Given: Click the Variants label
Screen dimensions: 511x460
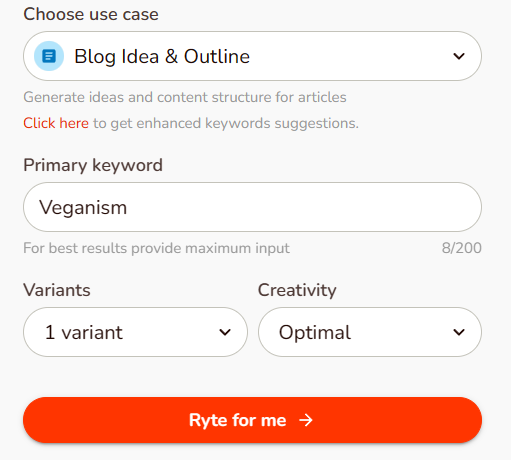Looking at the screenshot, I should [x=57, y=290].
